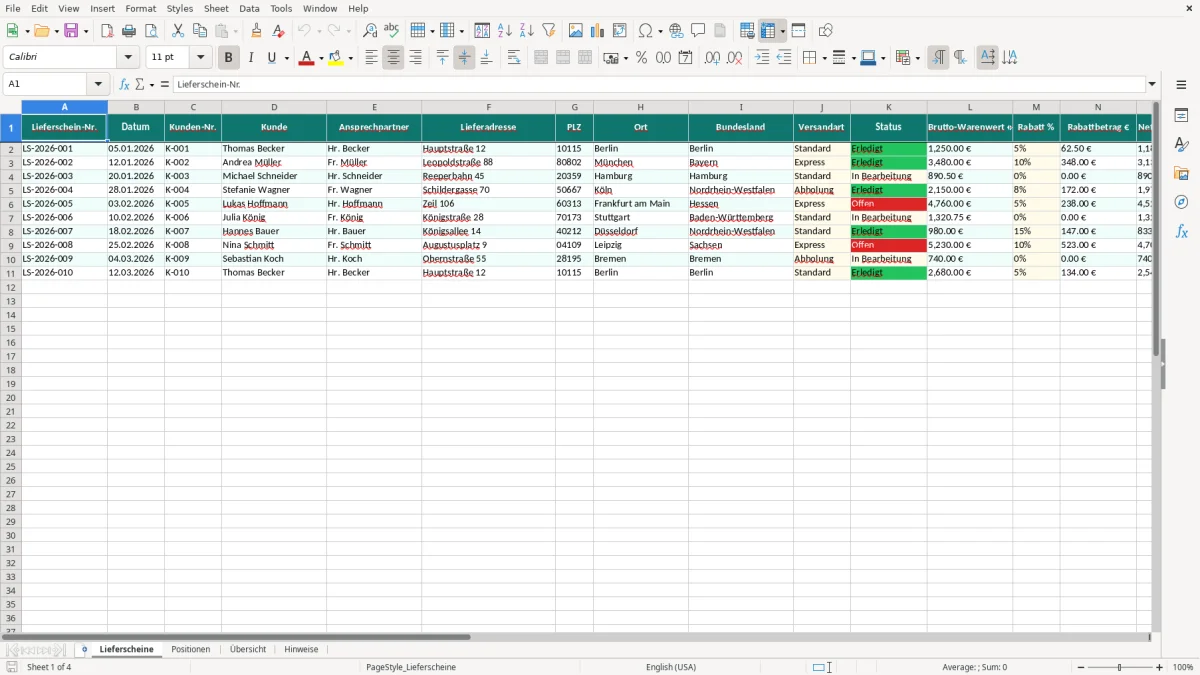
Task: Switch to the Hinweise sheet tab
Action: [x=301, y=650]
